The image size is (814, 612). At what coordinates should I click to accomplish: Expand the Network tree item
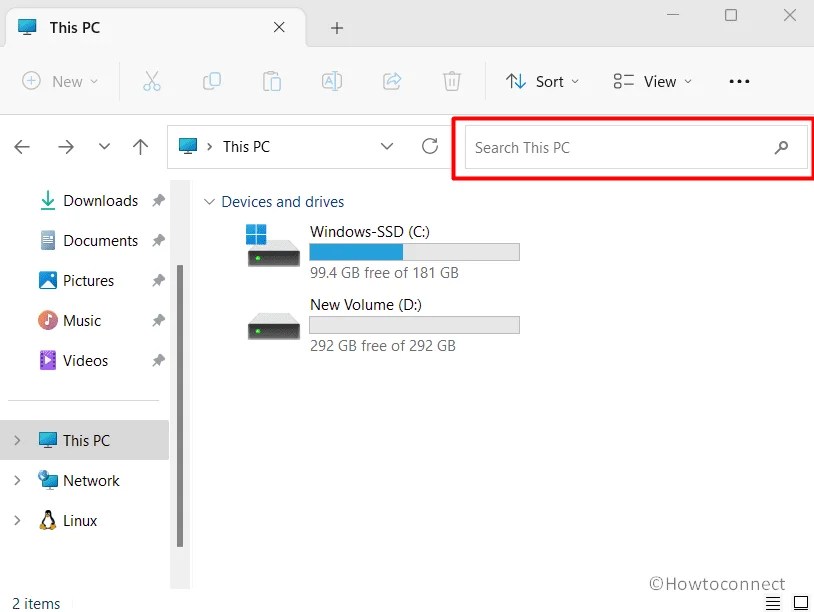(18, 480)
